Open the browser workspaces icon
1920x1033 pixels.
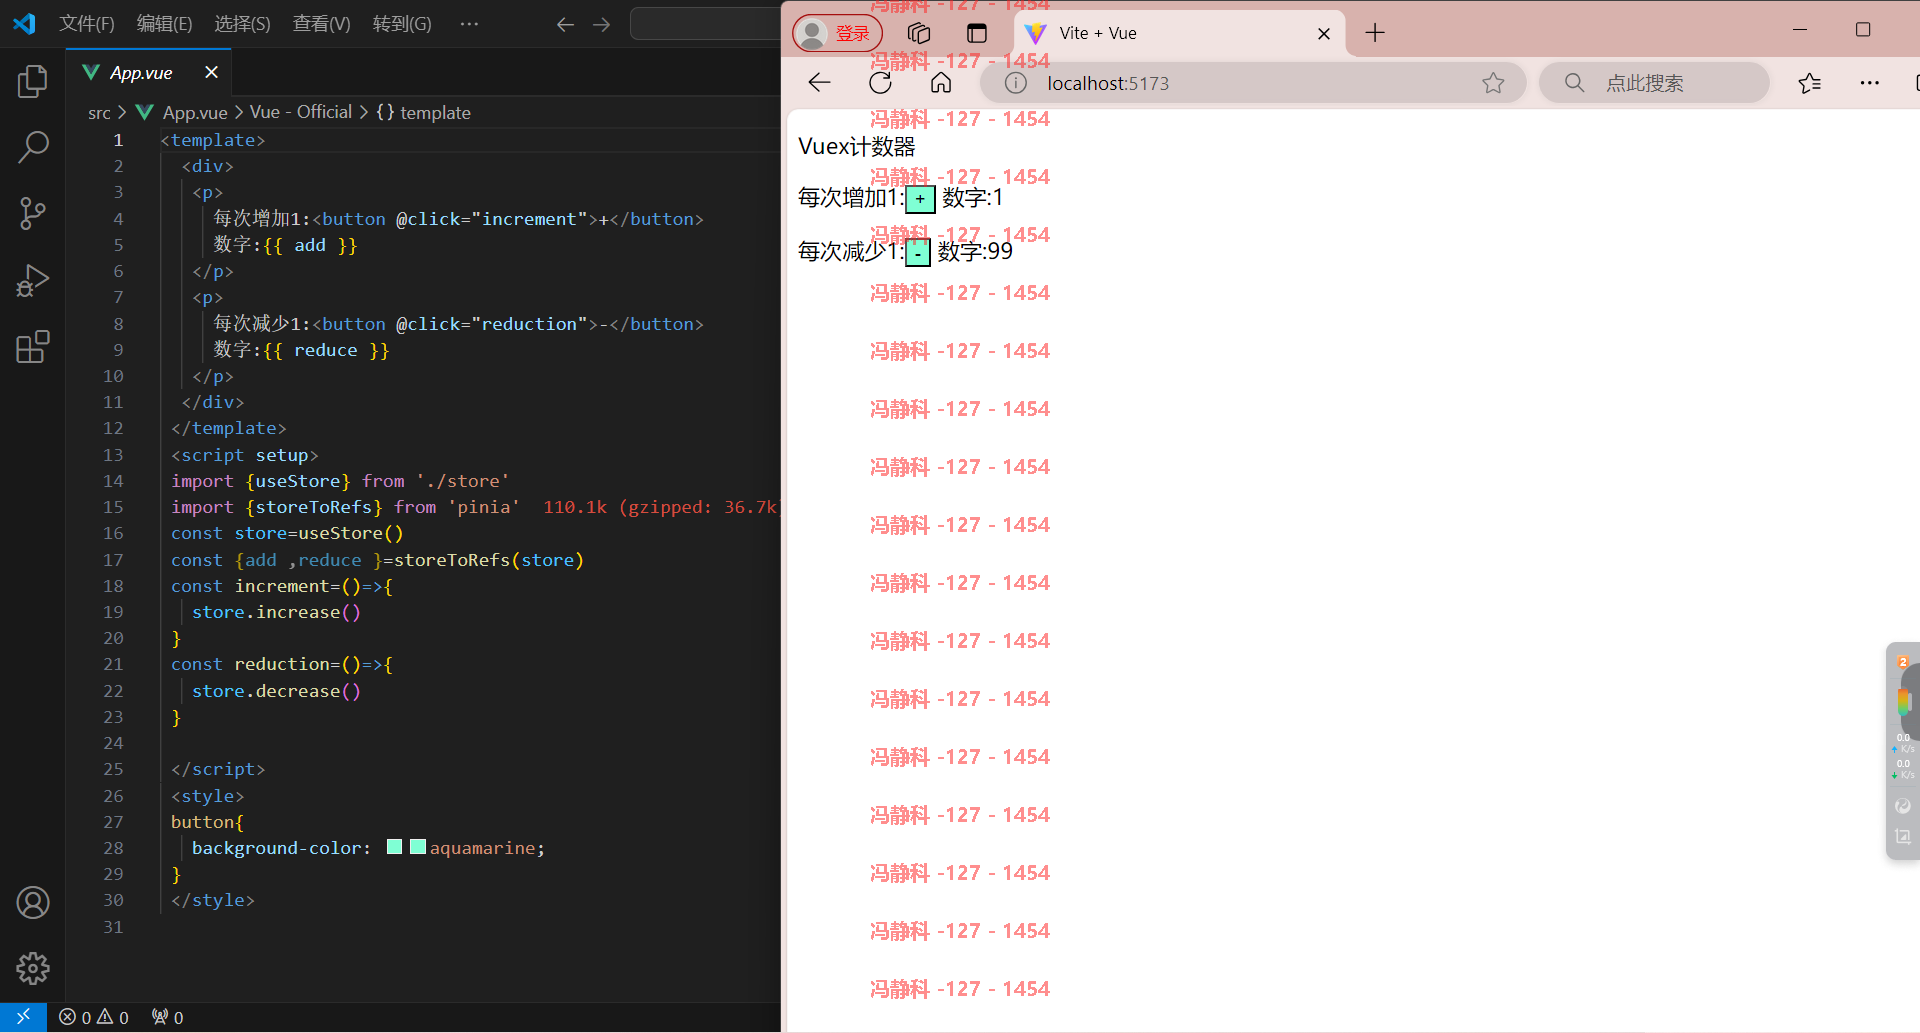pos(919,33)
